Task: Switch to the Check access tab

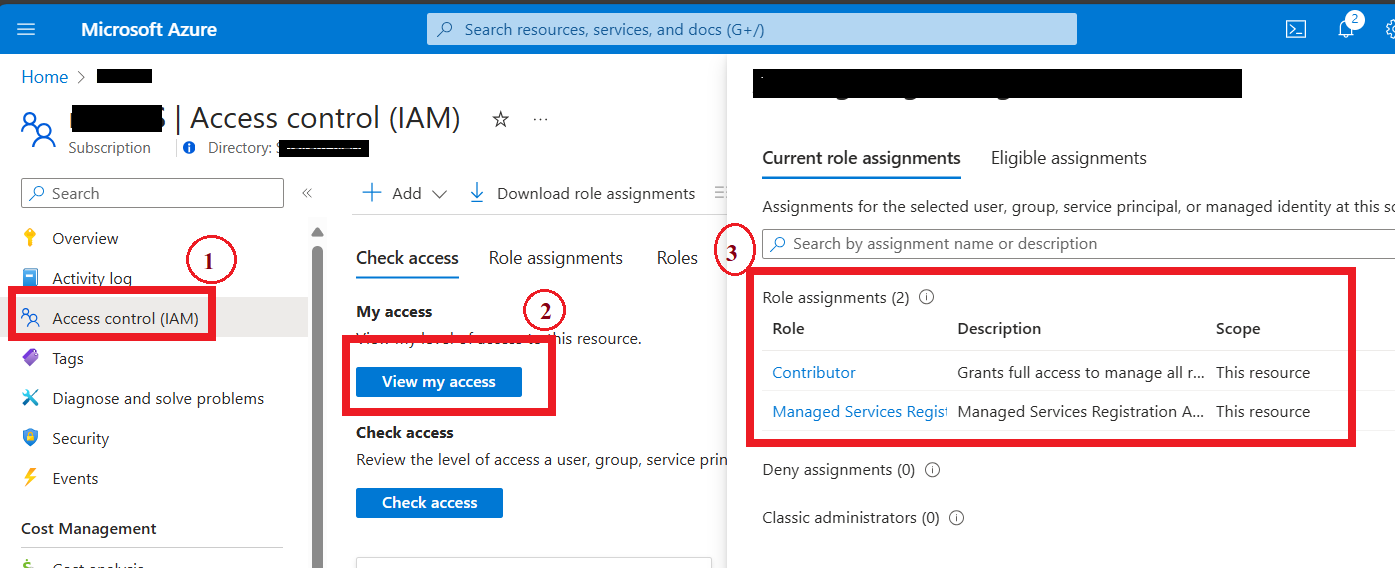Action: [x=407, y=258]
